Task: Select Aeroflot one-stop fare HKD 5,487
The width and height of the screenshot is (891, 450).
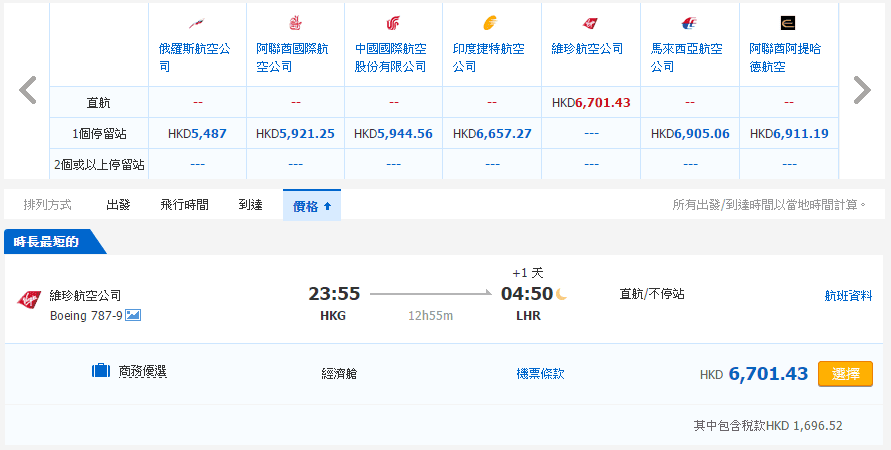Action: (197, 133)
